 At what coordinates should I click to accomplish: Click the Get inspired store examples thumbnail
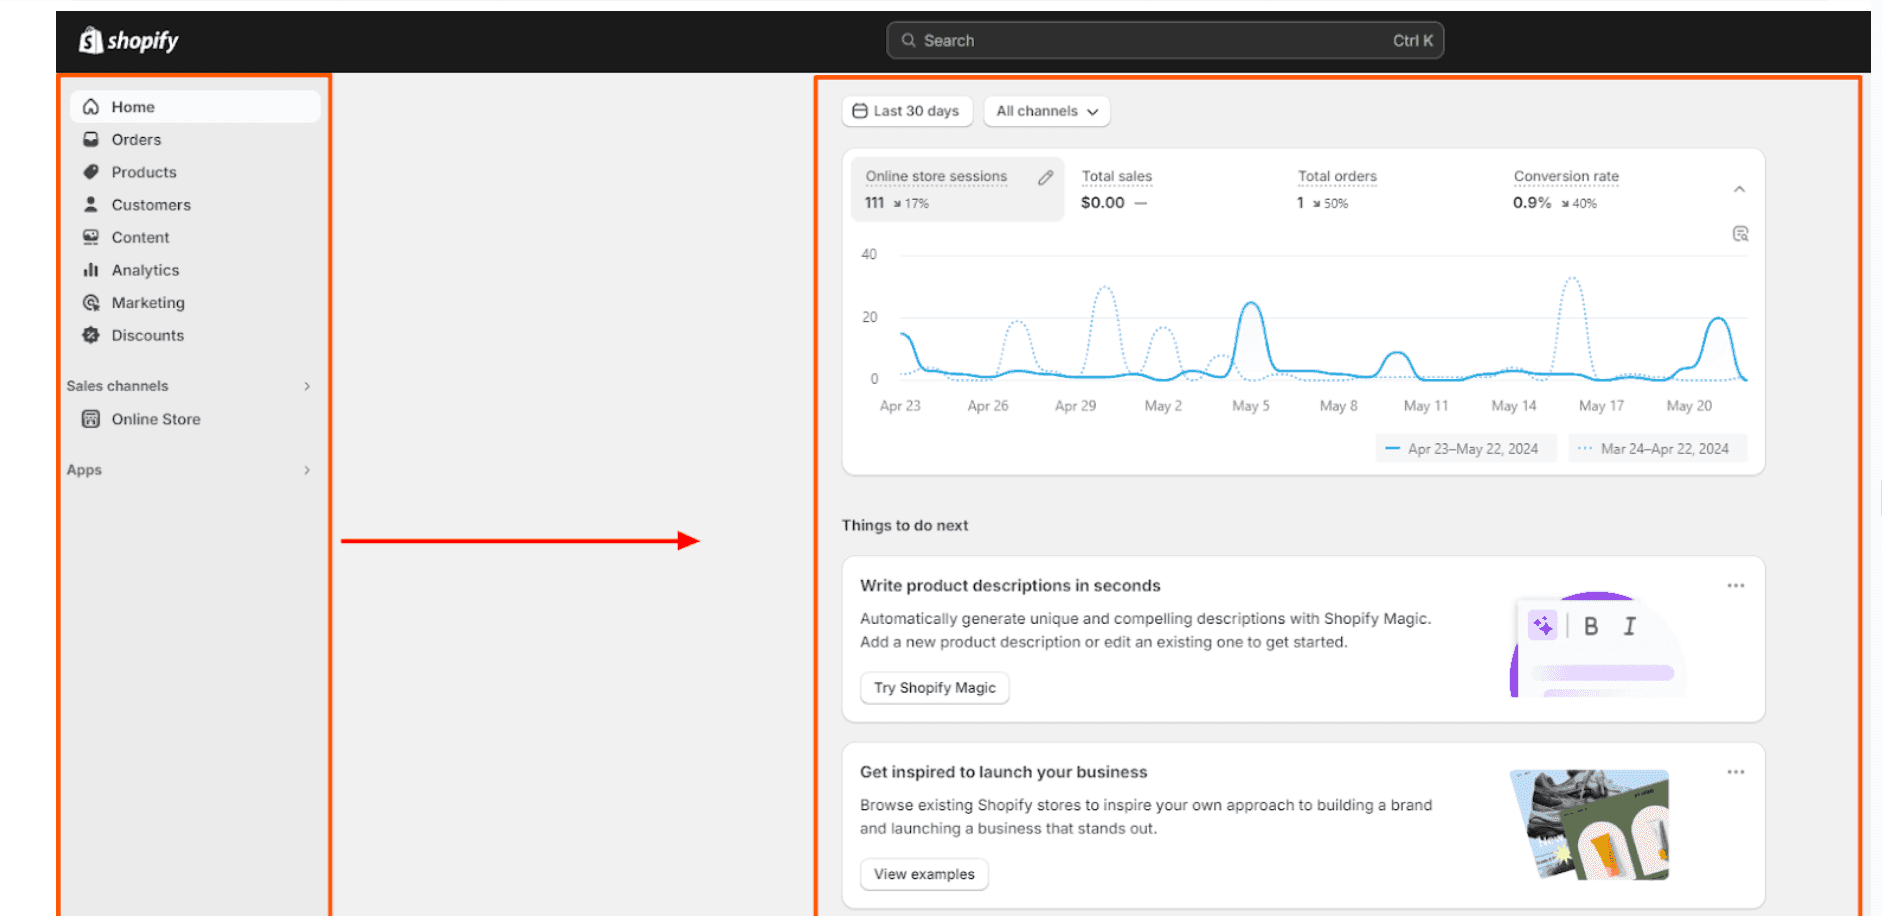[x=1590, y=825]
